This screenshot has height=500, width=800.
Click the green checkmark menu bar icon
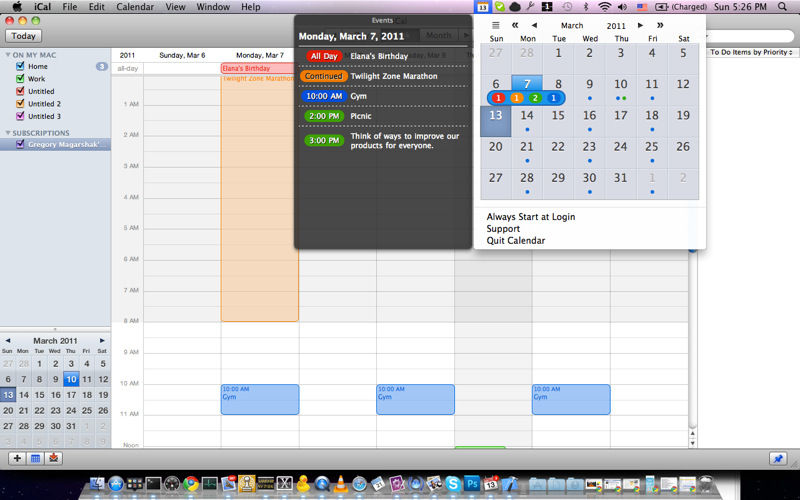click(499, 7)
